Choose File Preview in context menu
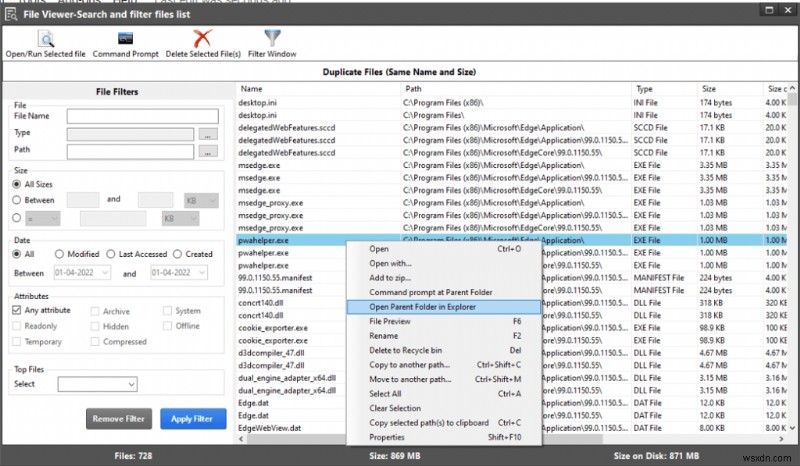 [x=444, y=321]
